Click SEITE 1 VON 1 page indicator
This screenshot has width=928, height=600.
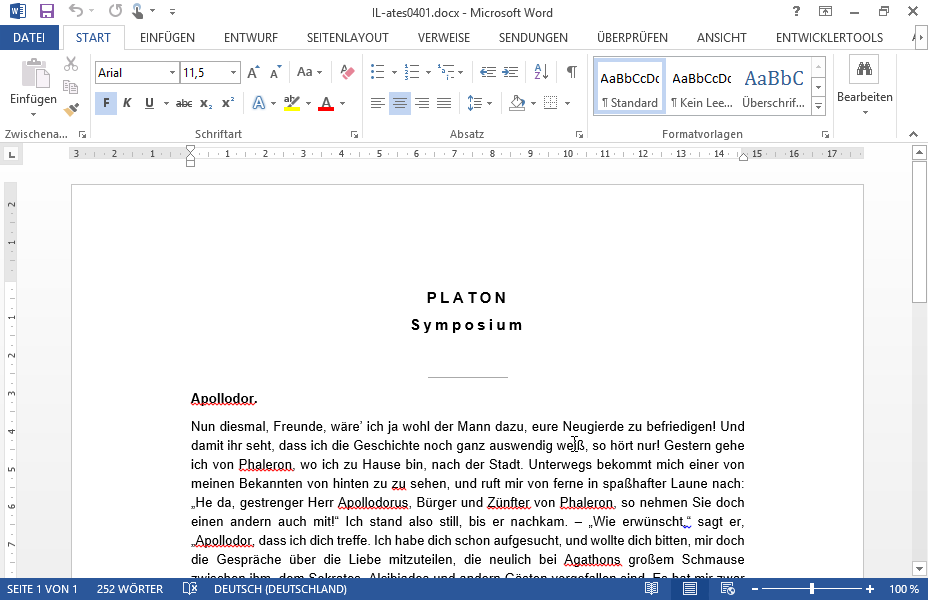pos(42,589)
